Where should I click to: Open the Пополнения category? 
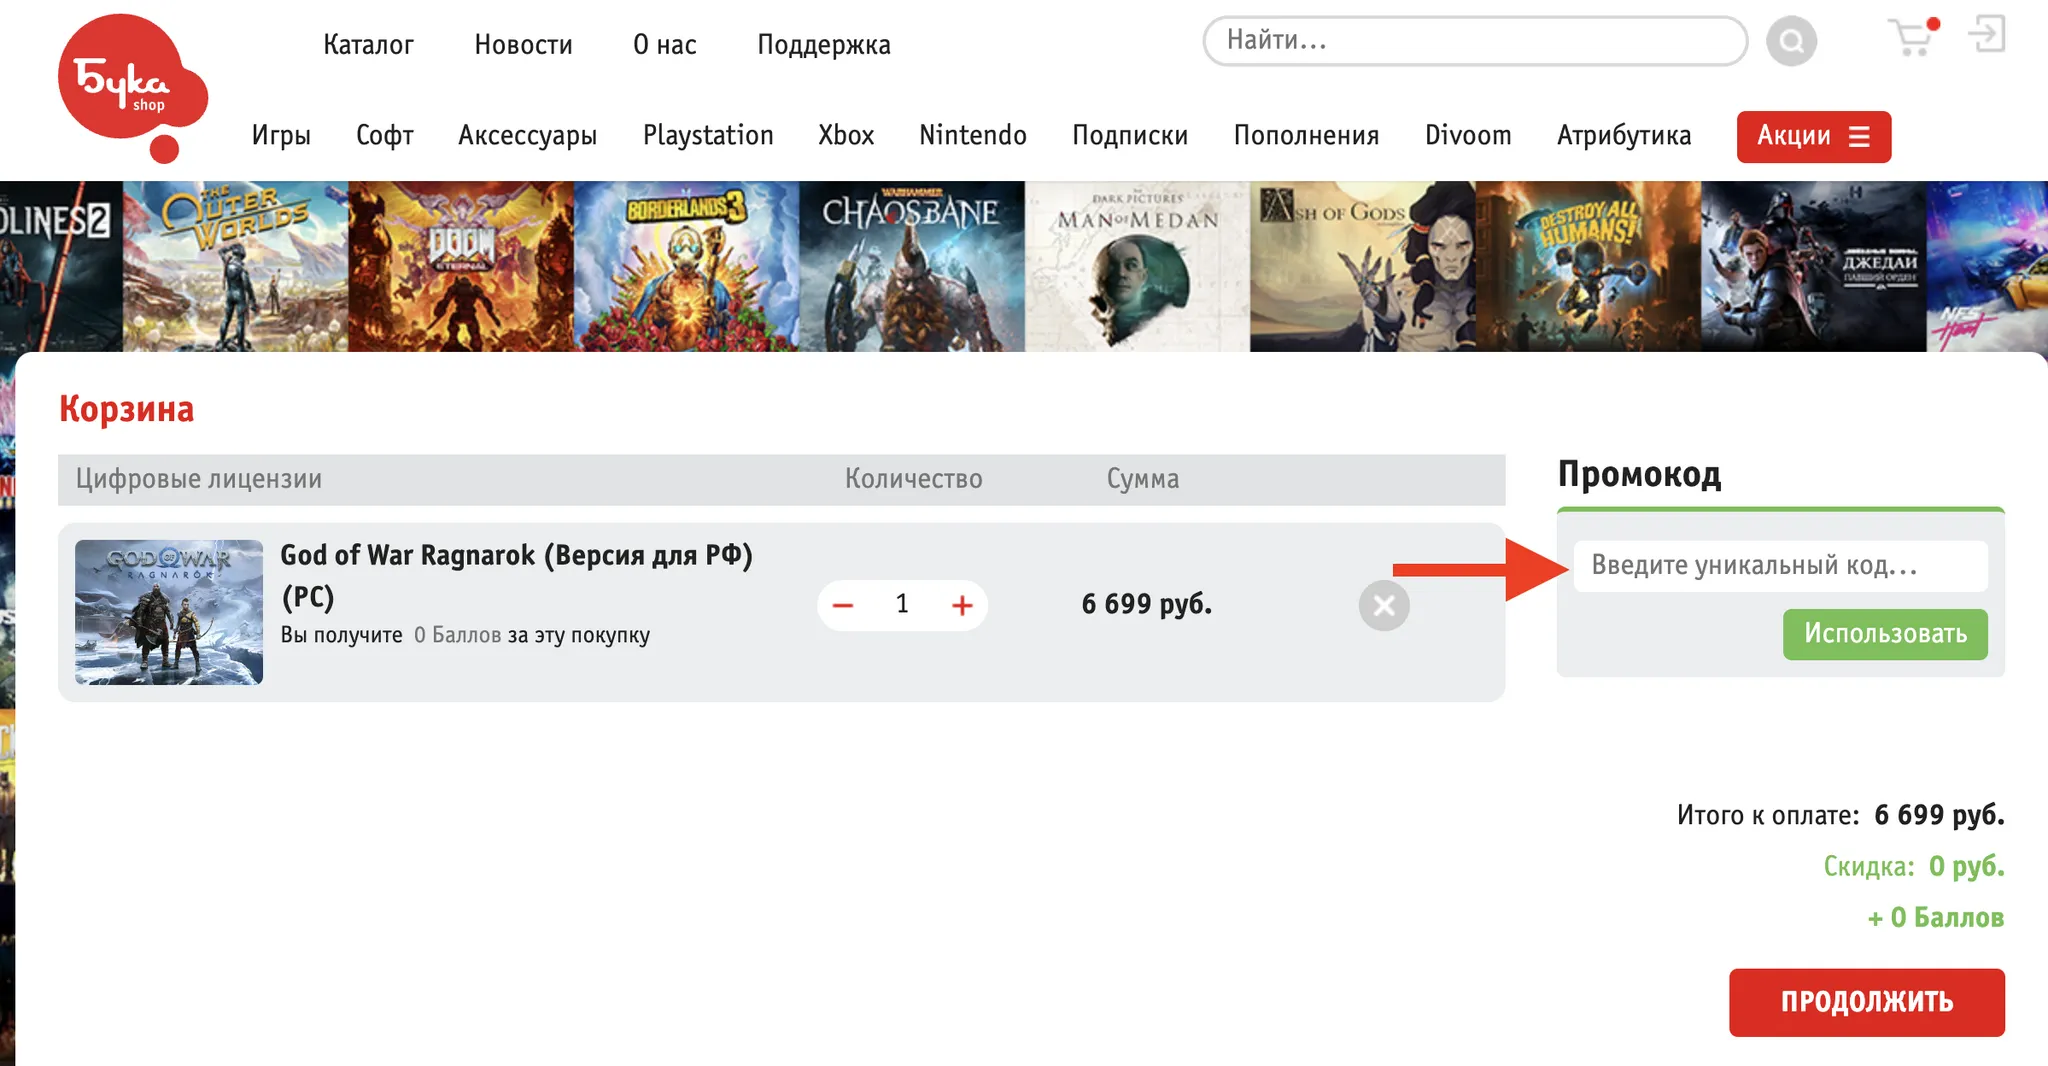pos(1306,135)
